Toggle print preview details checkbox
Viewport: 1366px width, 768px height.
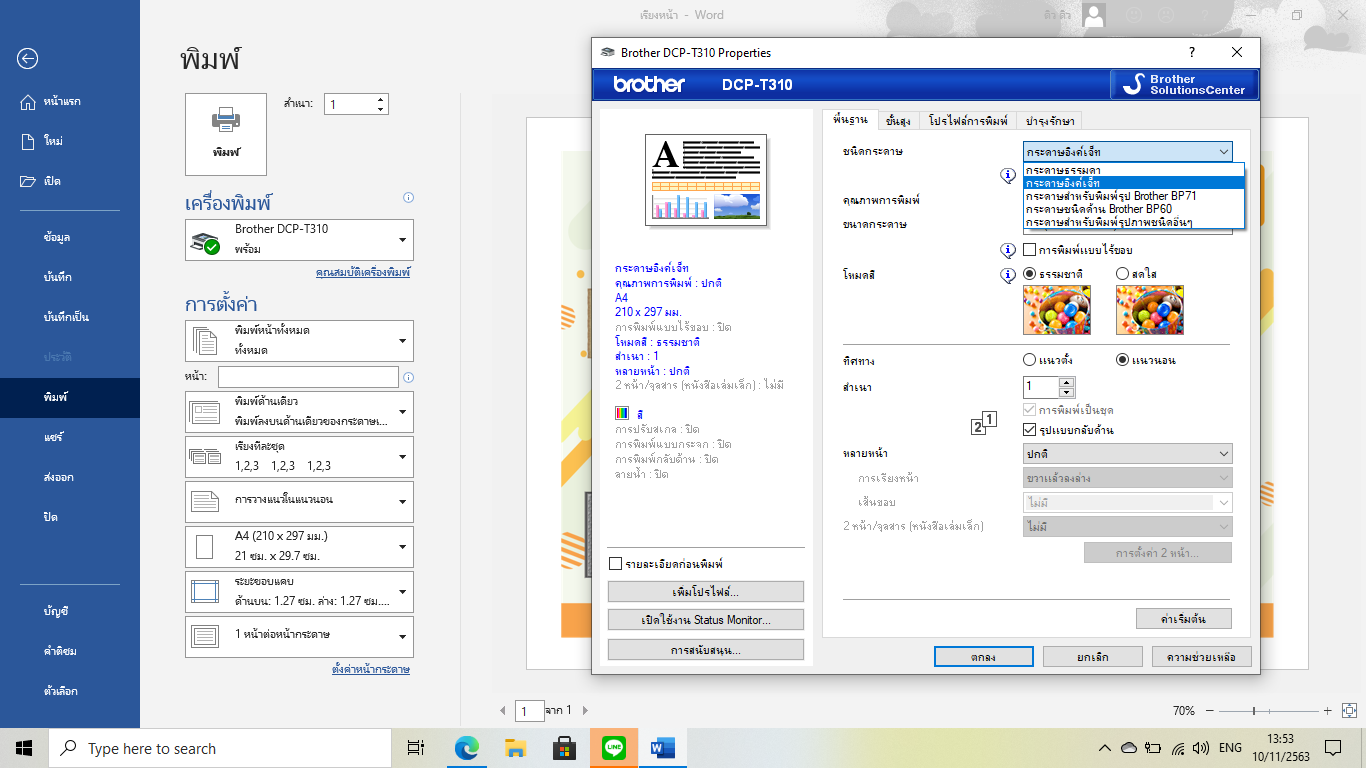click(x=615, y=564)
